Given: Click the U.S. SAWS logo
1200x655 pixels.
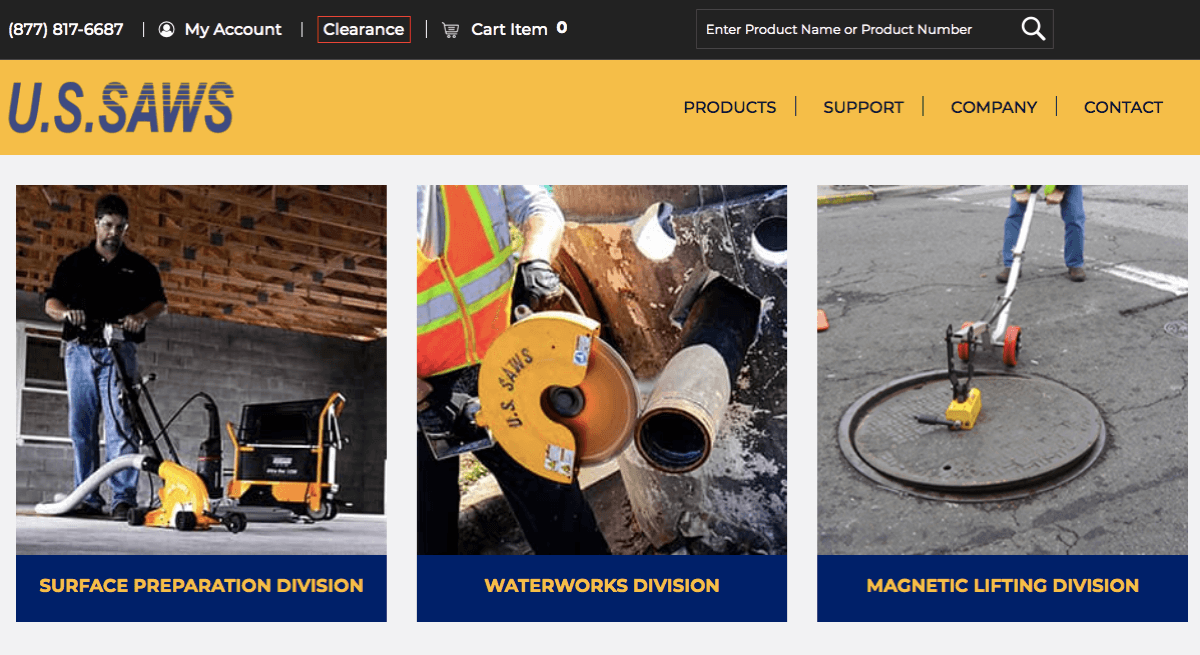Looking at the screenshot, I should click(x=121, y=108).
